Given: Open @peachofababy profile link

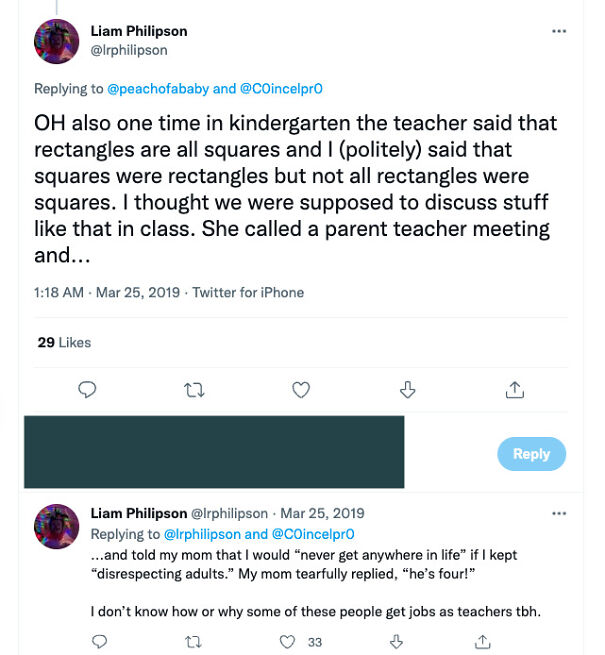Looking at the screenshot, I should (x=160, y=89).
